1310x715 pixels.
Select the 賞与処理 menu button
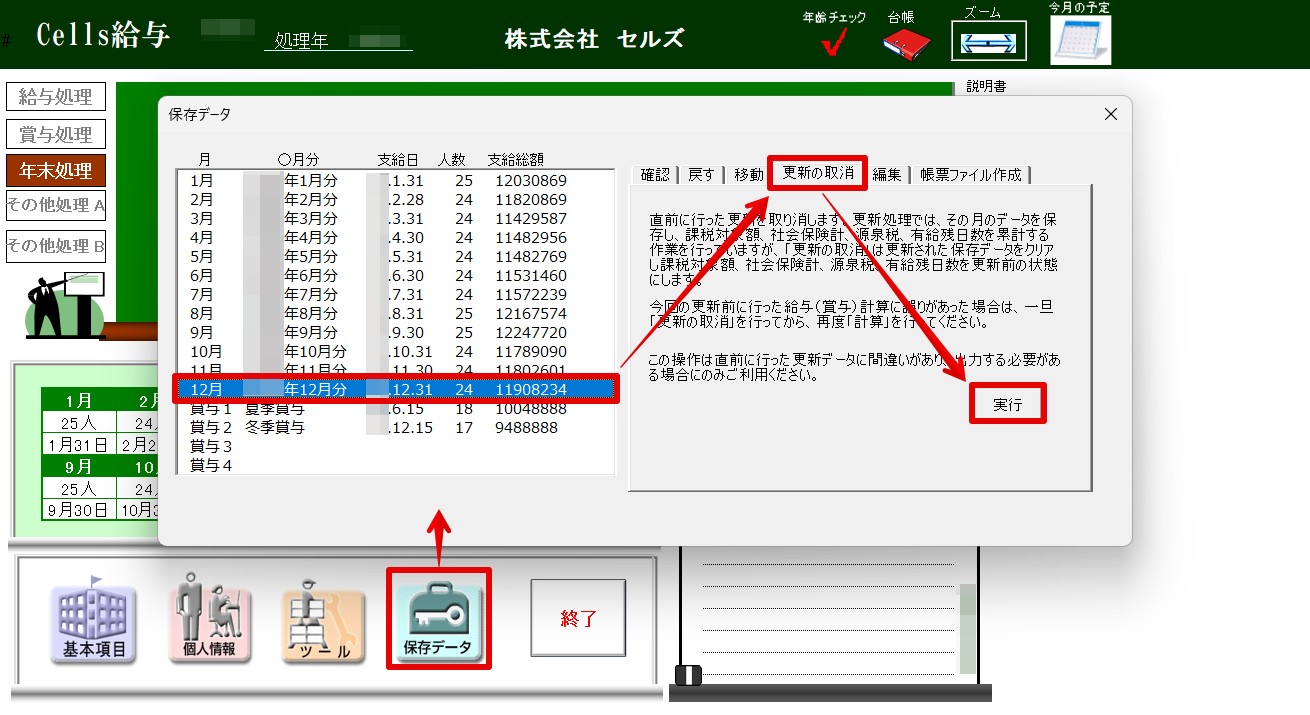point(56,134)
